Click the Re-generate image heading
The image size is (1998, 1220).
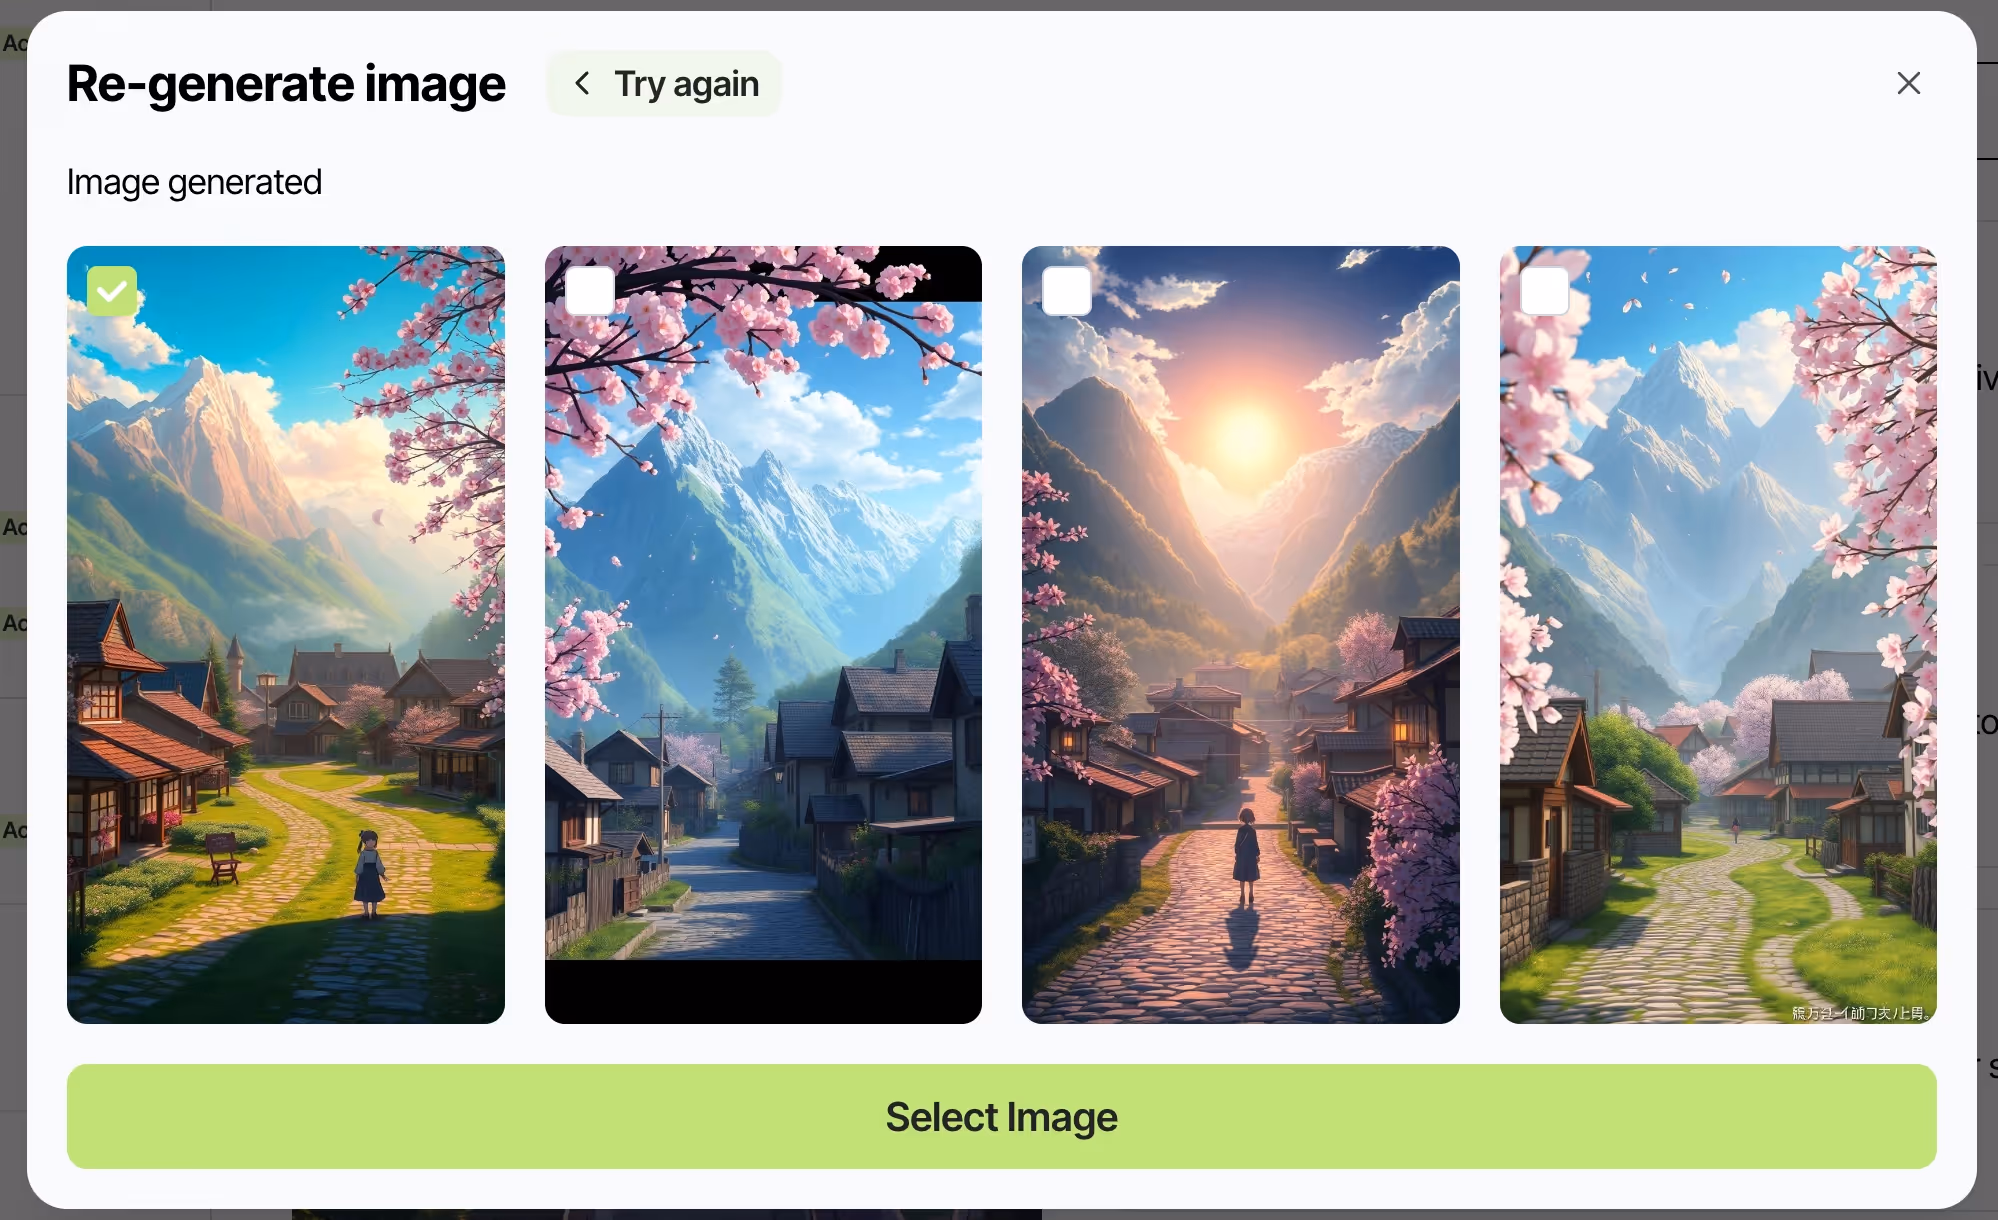click(x=286, y=83)
